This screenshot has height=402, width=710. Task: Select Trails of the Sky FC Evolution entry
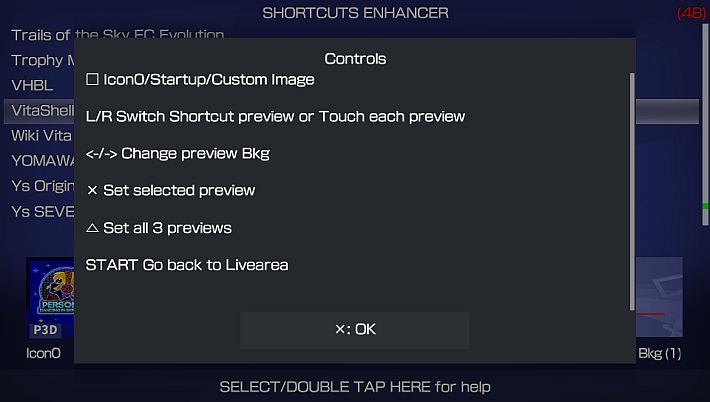point(118,35)
